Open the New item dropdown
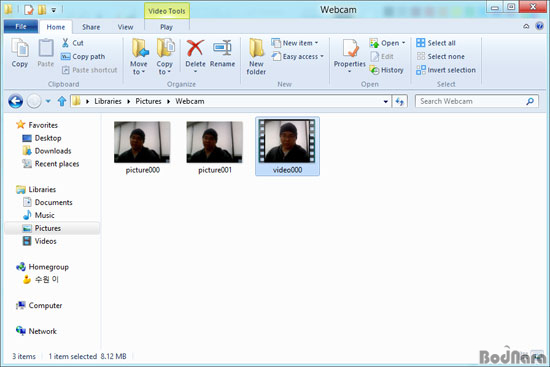Image resolution: width=550 pixels, height=367 pixels. click(x=295, y=43)
